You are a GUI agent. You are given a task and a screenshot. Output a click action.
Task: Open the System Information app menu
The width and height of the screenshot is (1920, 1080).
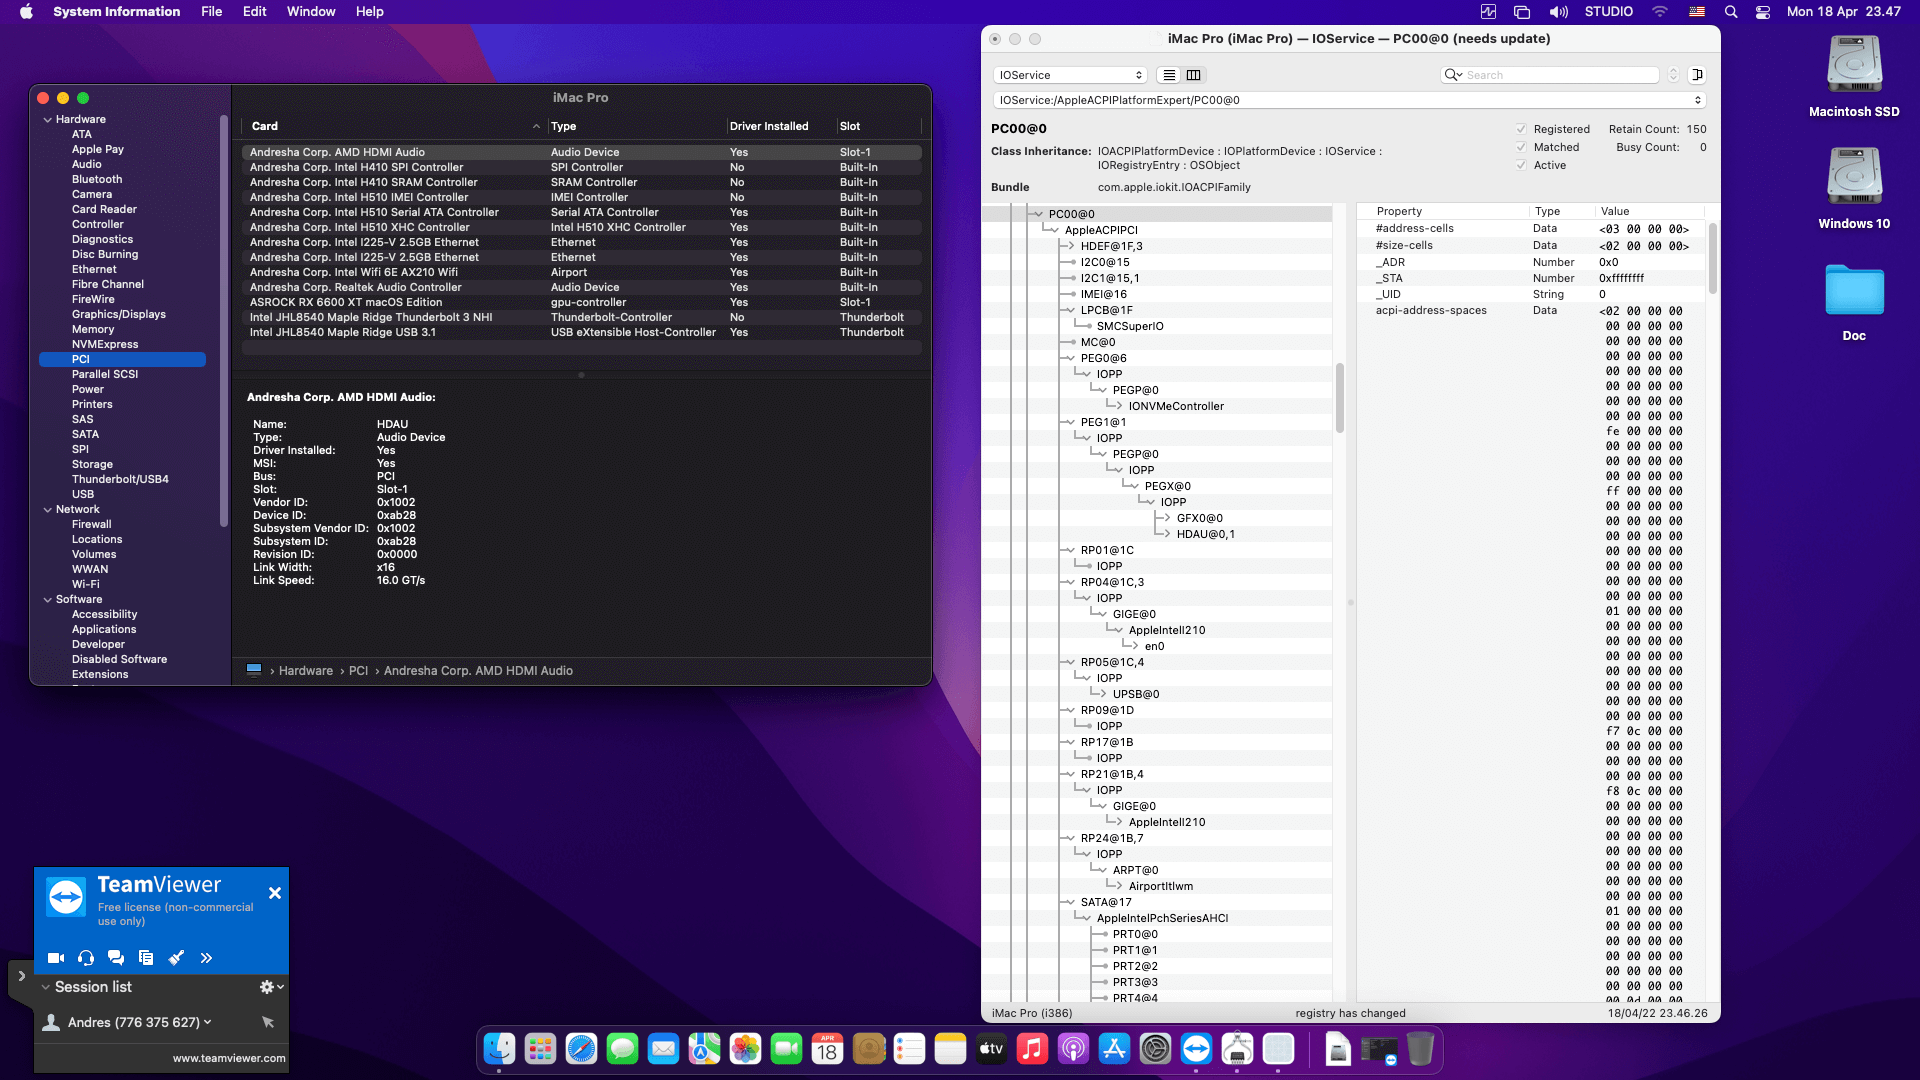coord(117,12)
